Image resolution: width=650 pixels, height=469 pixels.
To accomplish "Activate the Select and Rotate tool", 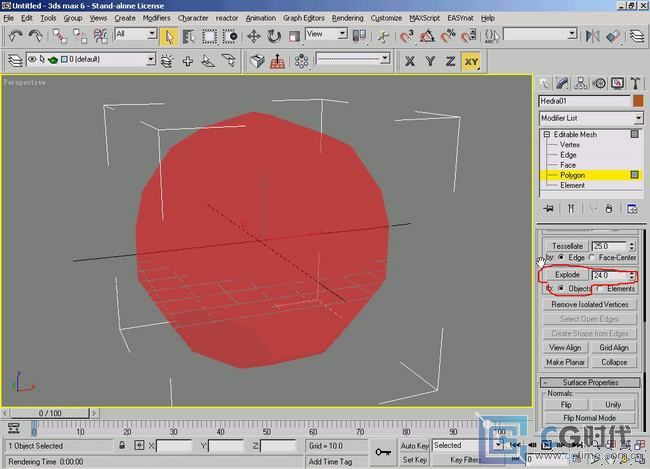I will (274, 36).
